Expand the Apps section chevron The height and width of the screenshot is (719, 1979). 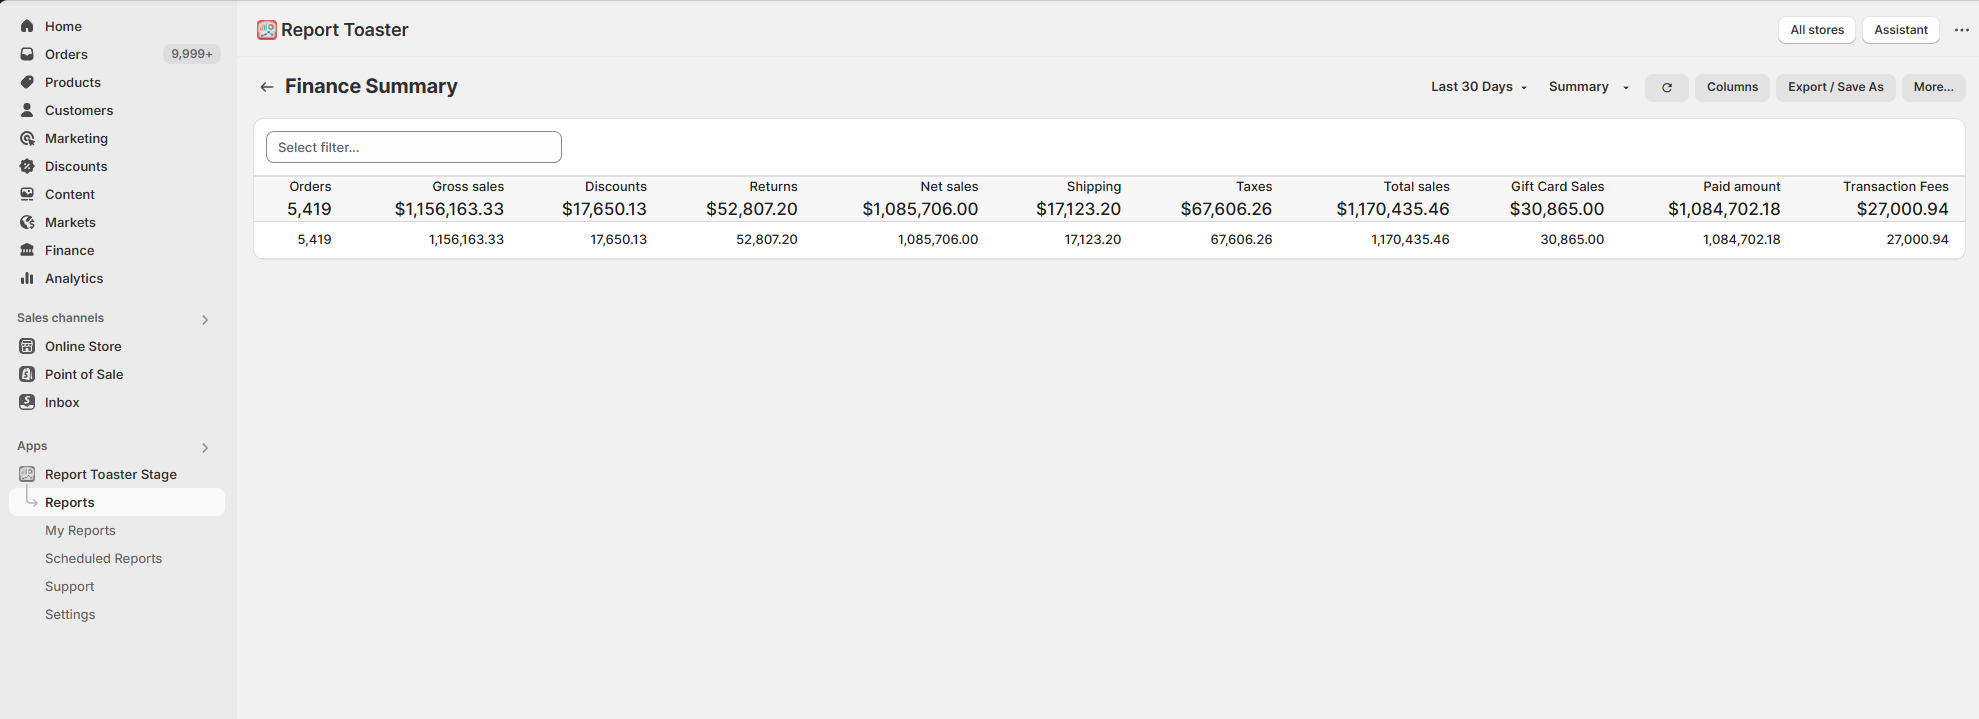click(205, 448)
